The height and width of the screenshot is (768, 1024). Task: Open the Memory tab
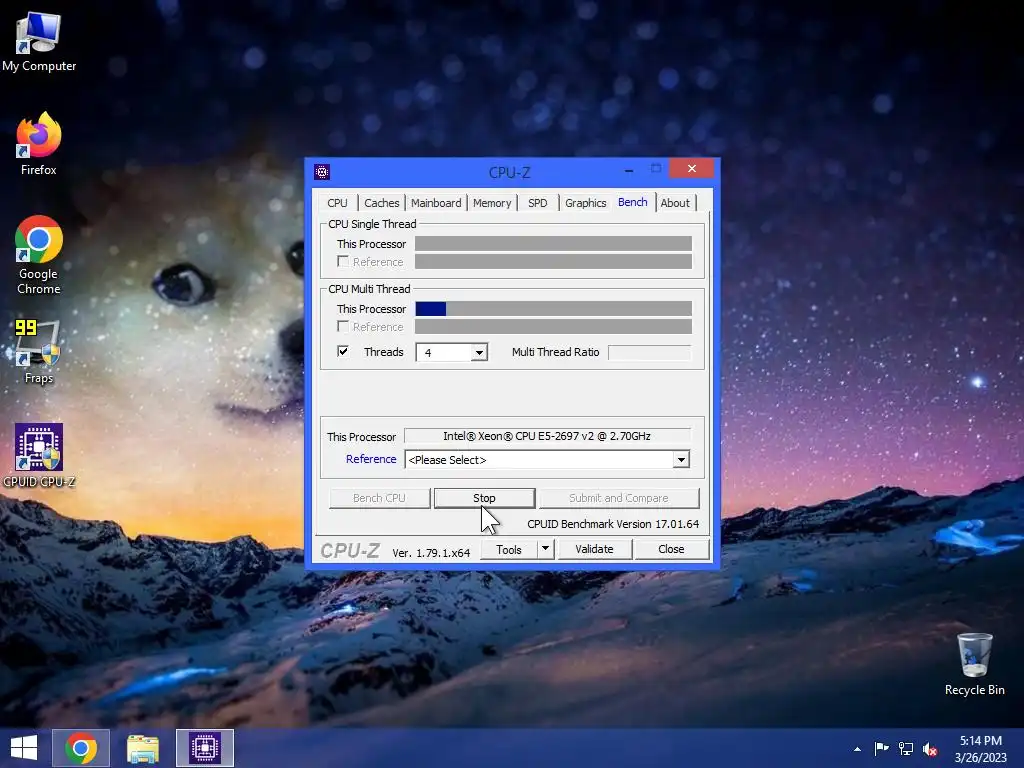click(x=492, y=203)
